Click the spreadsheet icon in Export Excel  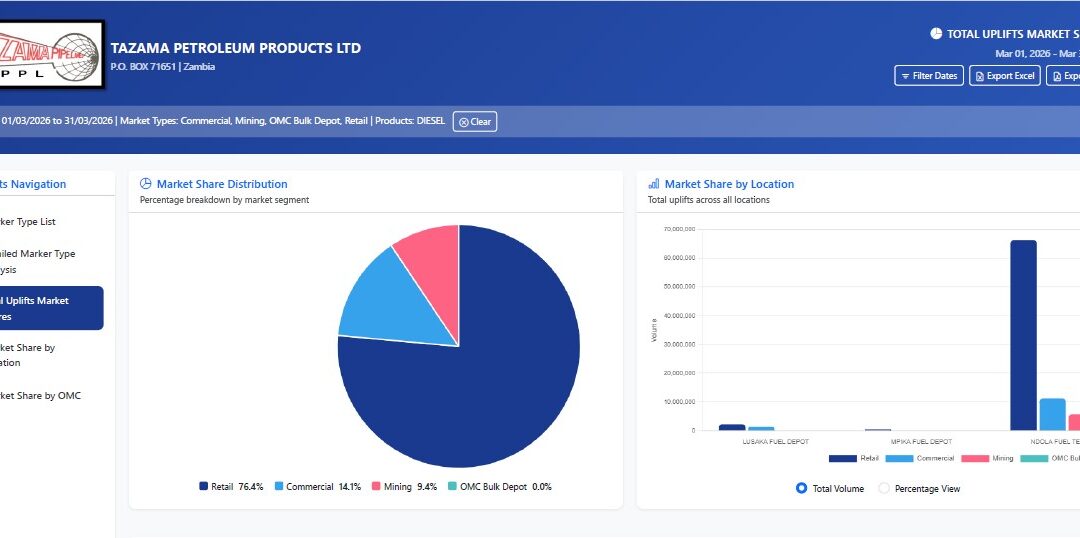coord(978,76)
